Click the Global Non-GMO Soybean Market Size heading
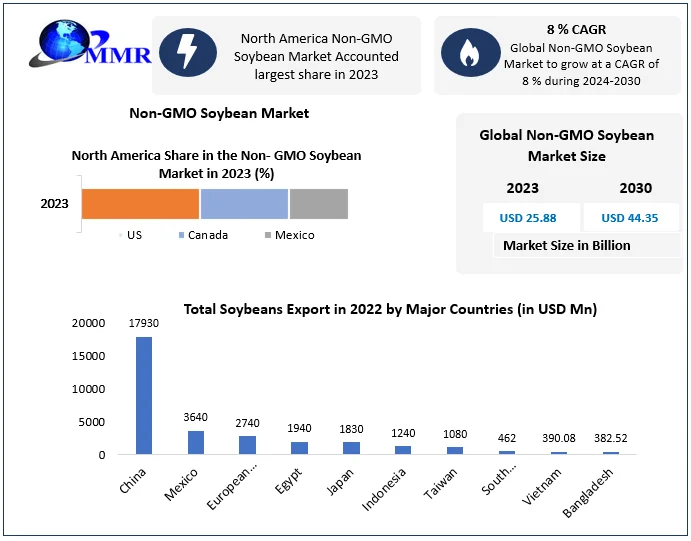 (x=566, y=145)
